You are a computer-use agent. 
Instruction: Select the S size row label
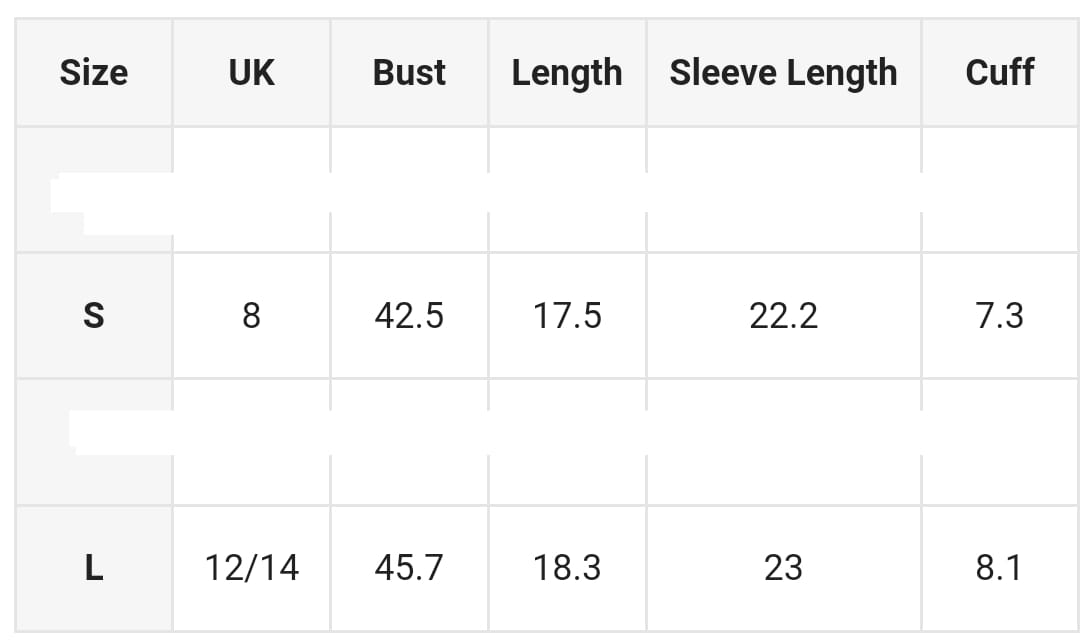click(x=94, y=316)
